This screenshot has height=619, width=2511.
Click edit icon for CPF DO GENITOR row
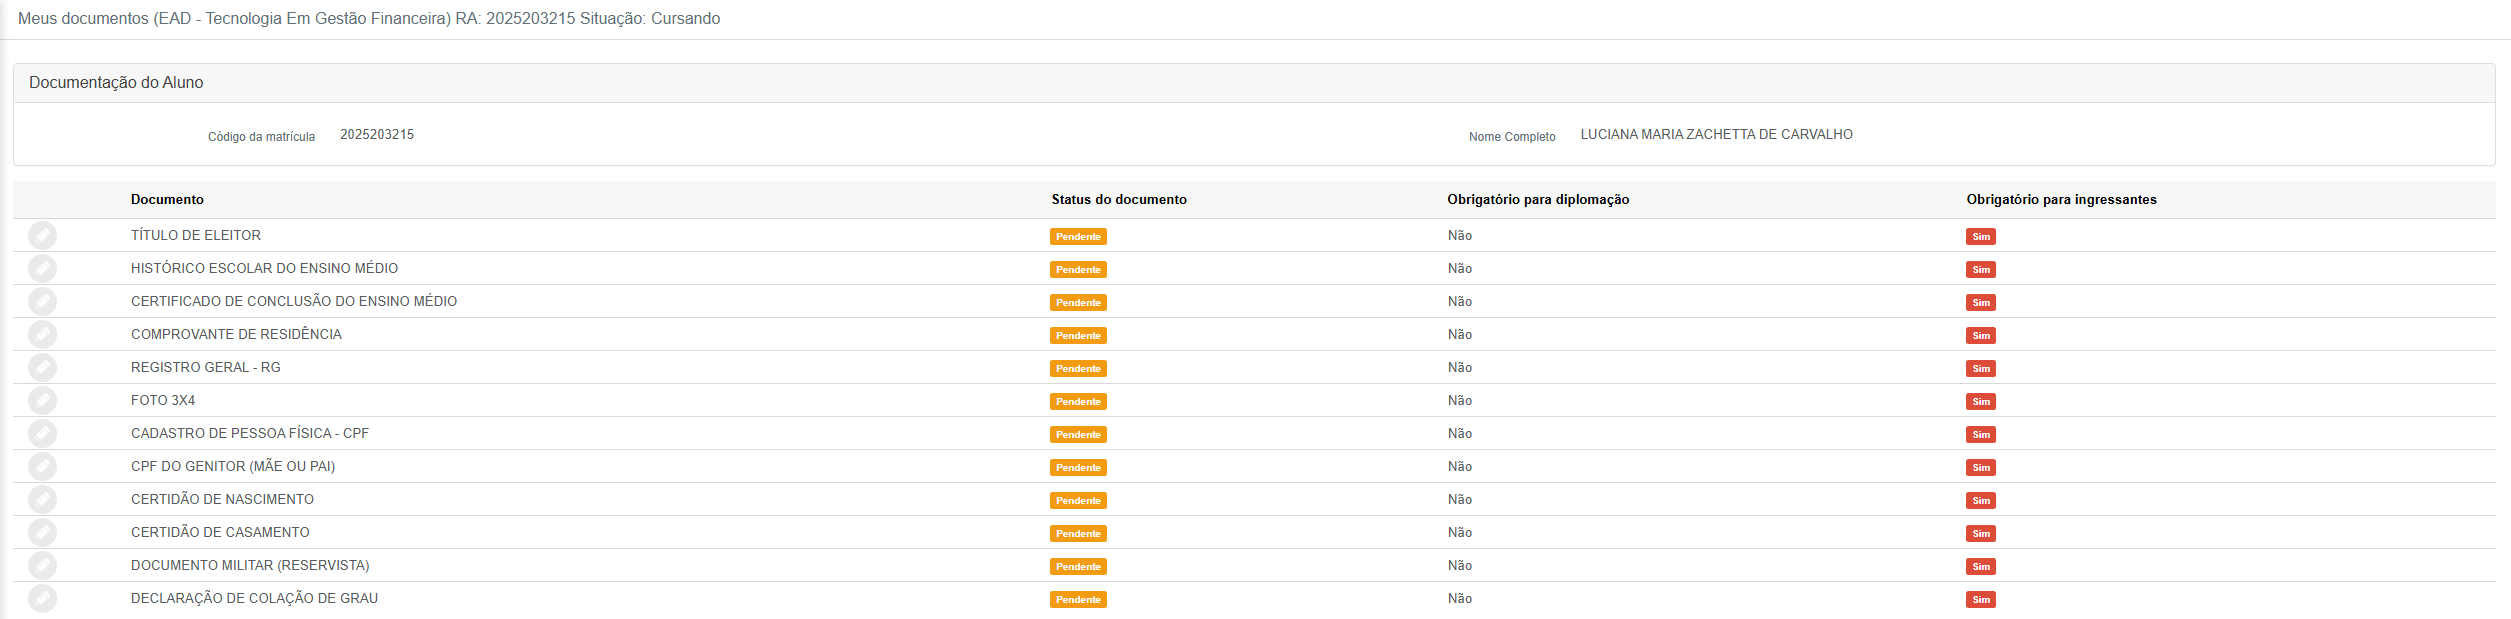pyautogui.click(x=42, y=467)
